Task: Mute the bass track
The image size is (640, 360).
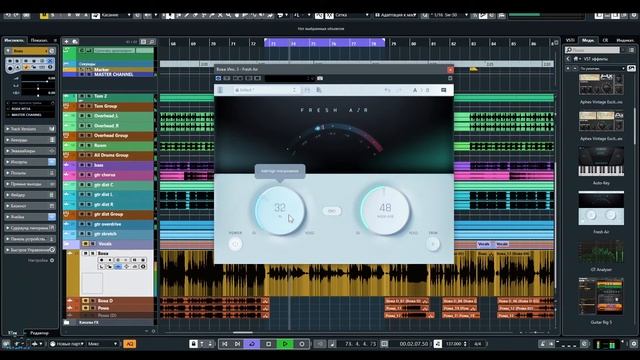Action: (x=82, y=165)
